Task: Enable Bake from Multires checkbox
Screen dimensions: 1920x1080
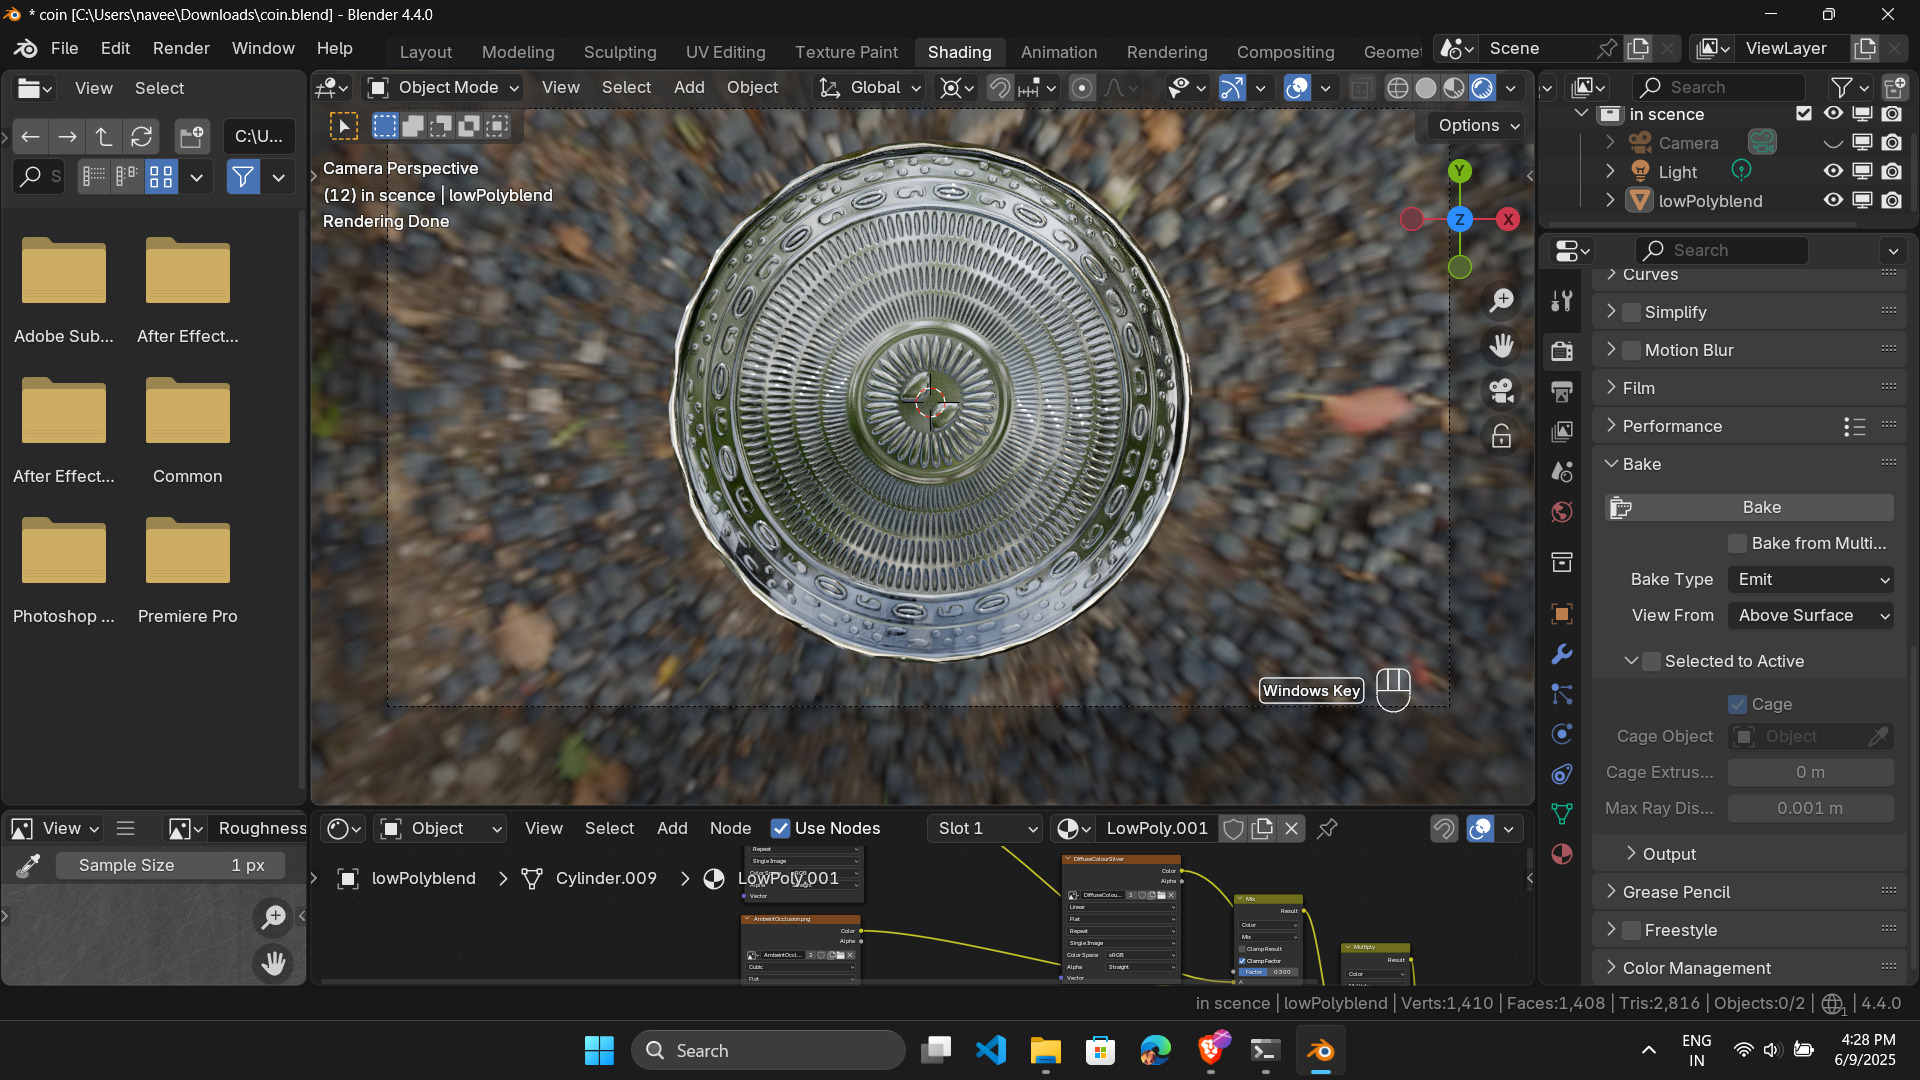Action: (x=1738, y=544)
